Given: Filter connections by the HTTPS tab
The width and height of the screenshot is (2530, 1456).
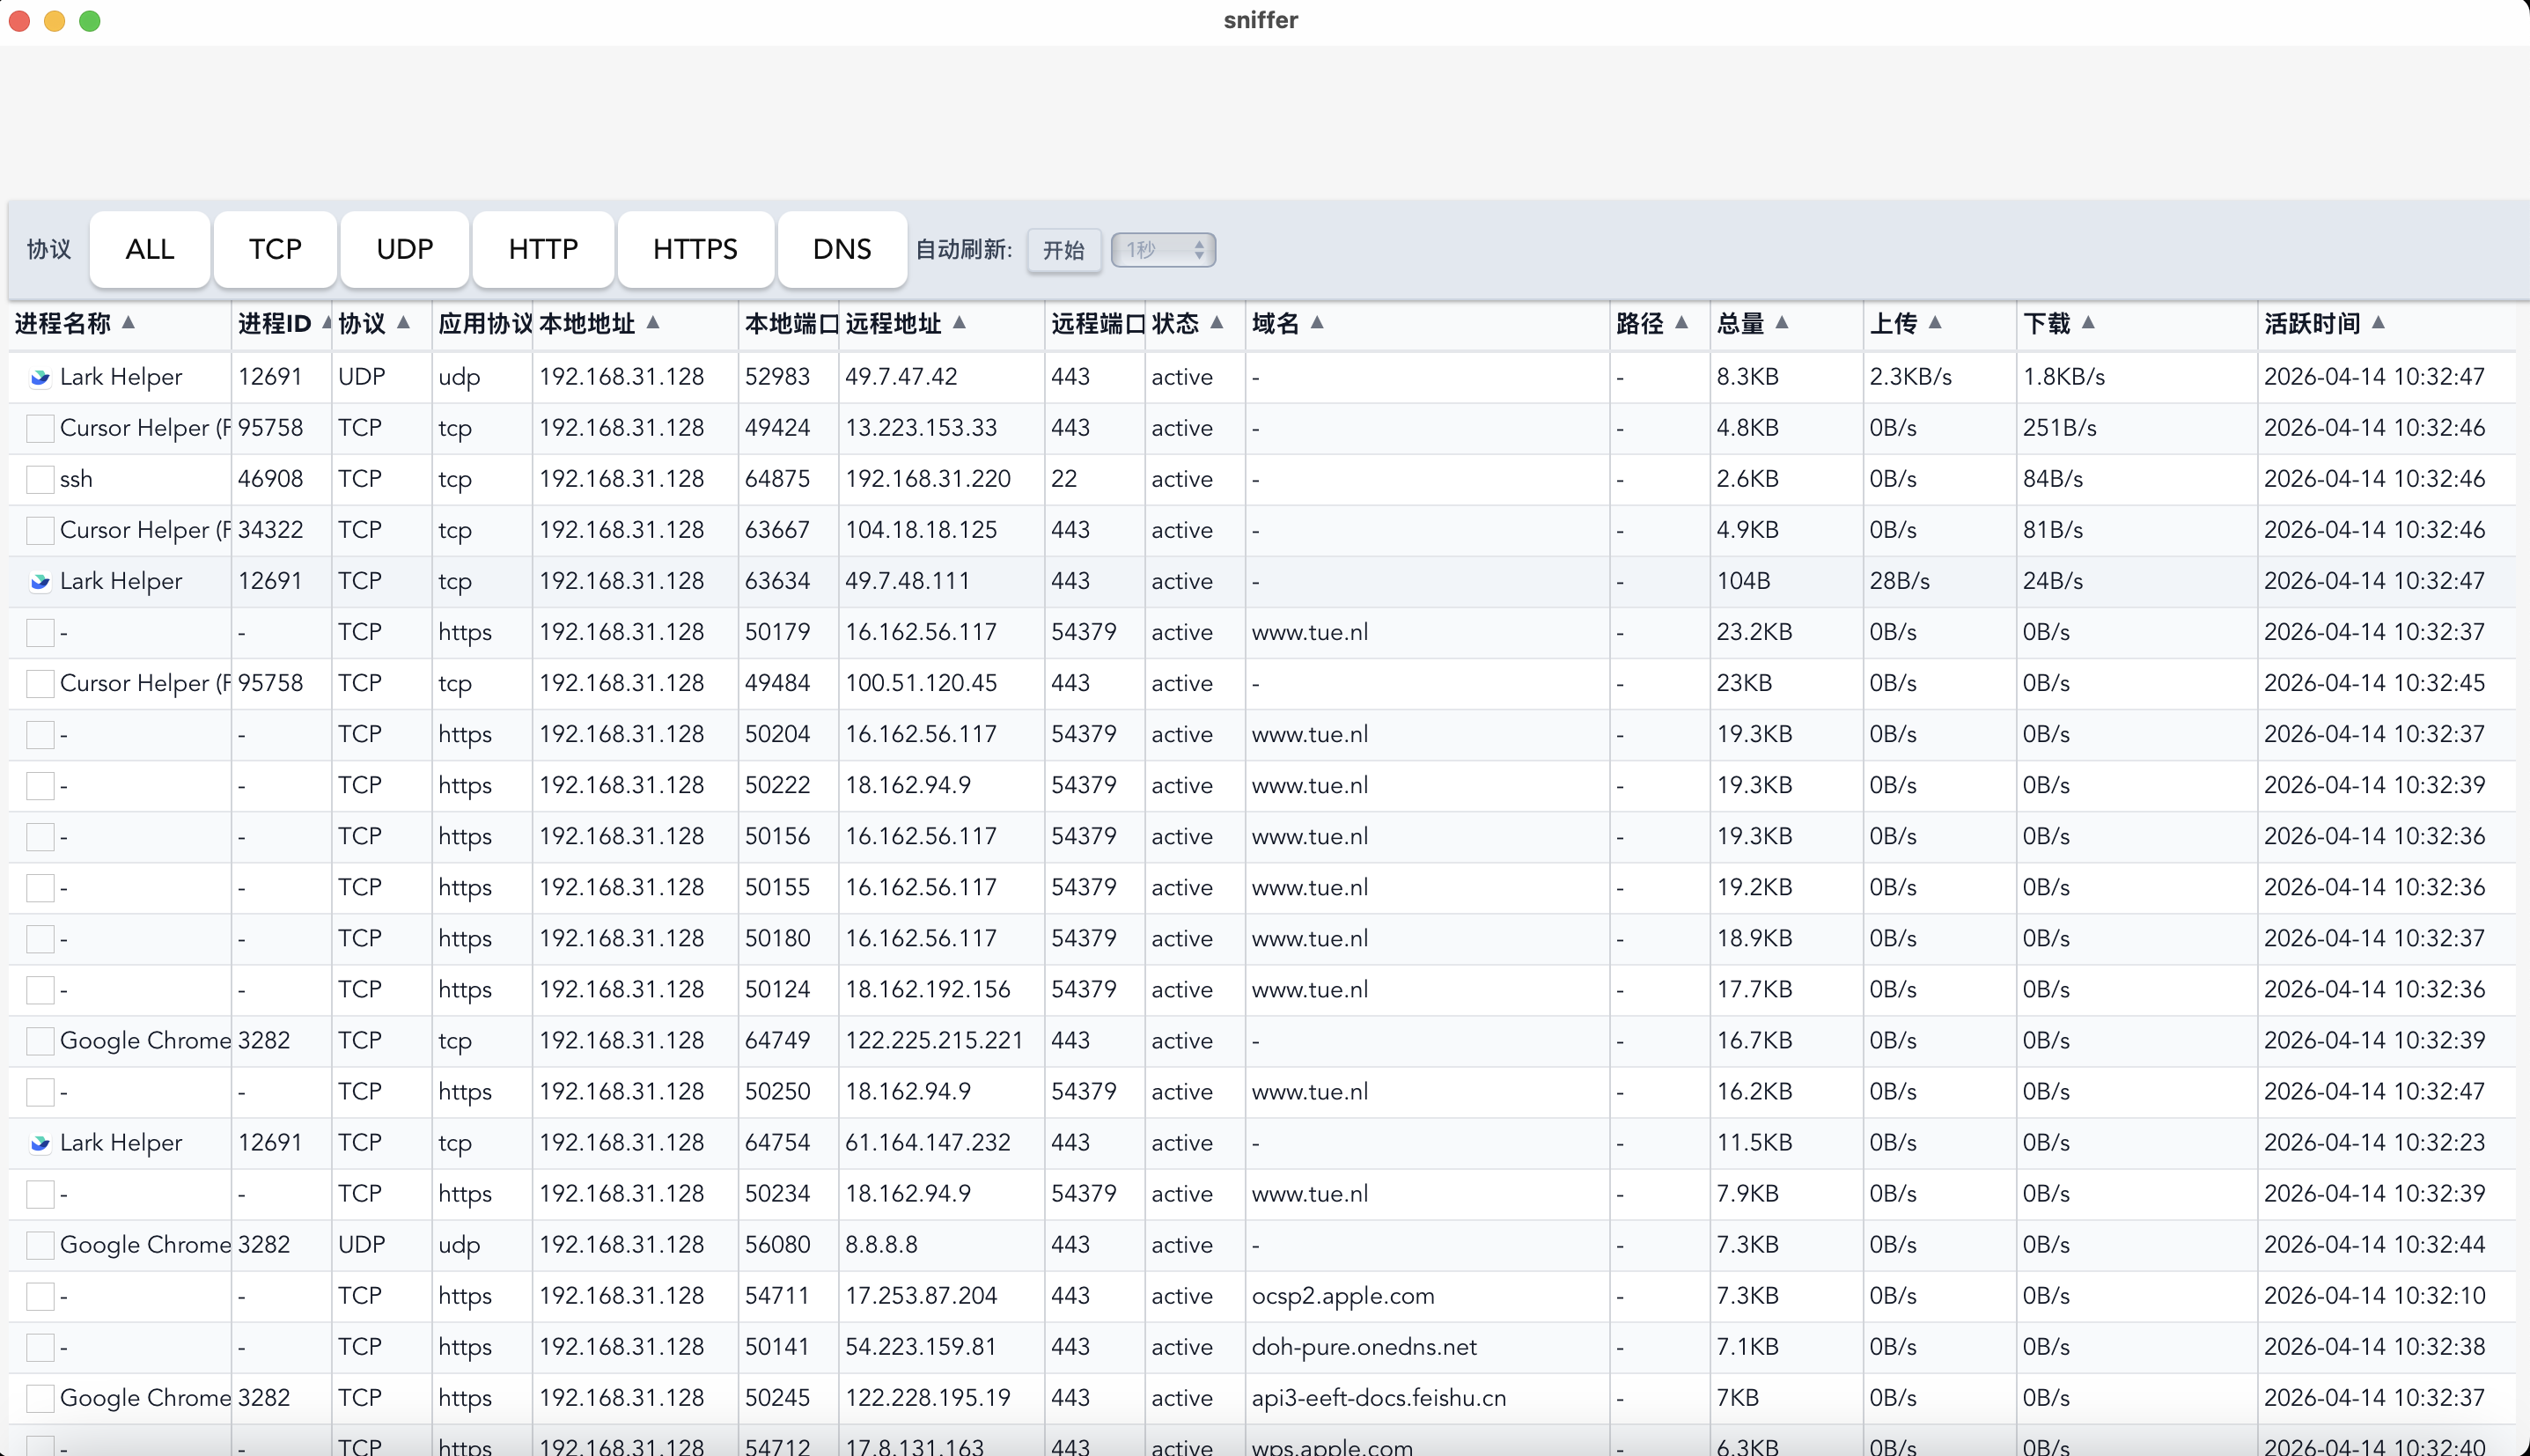Looking at the screenshot, I should pyautogui.click(x=695, y=249).
